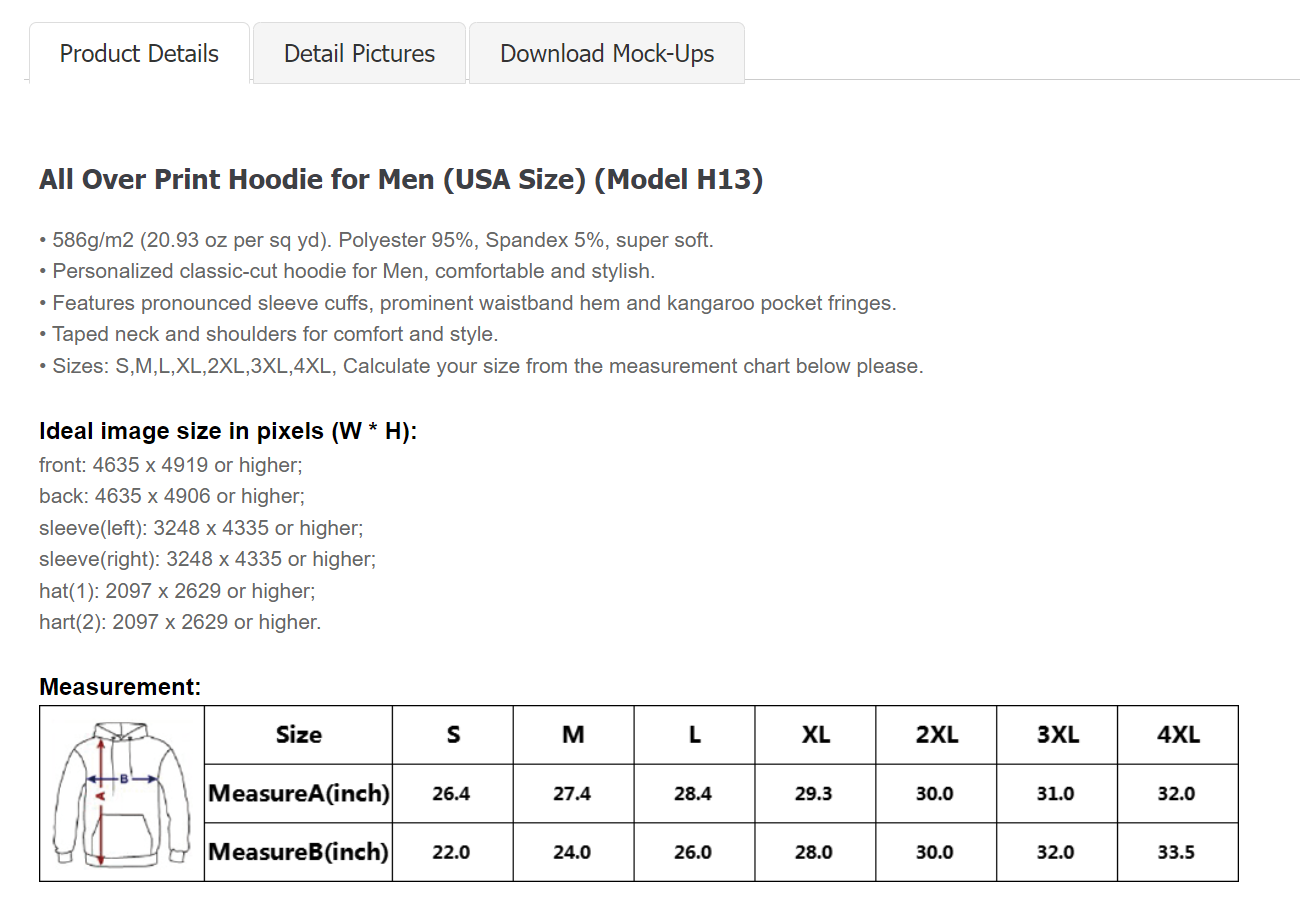Viewport: 1300px width, 897px height.
Task: Select the L size column header
Action: (694, 734)
